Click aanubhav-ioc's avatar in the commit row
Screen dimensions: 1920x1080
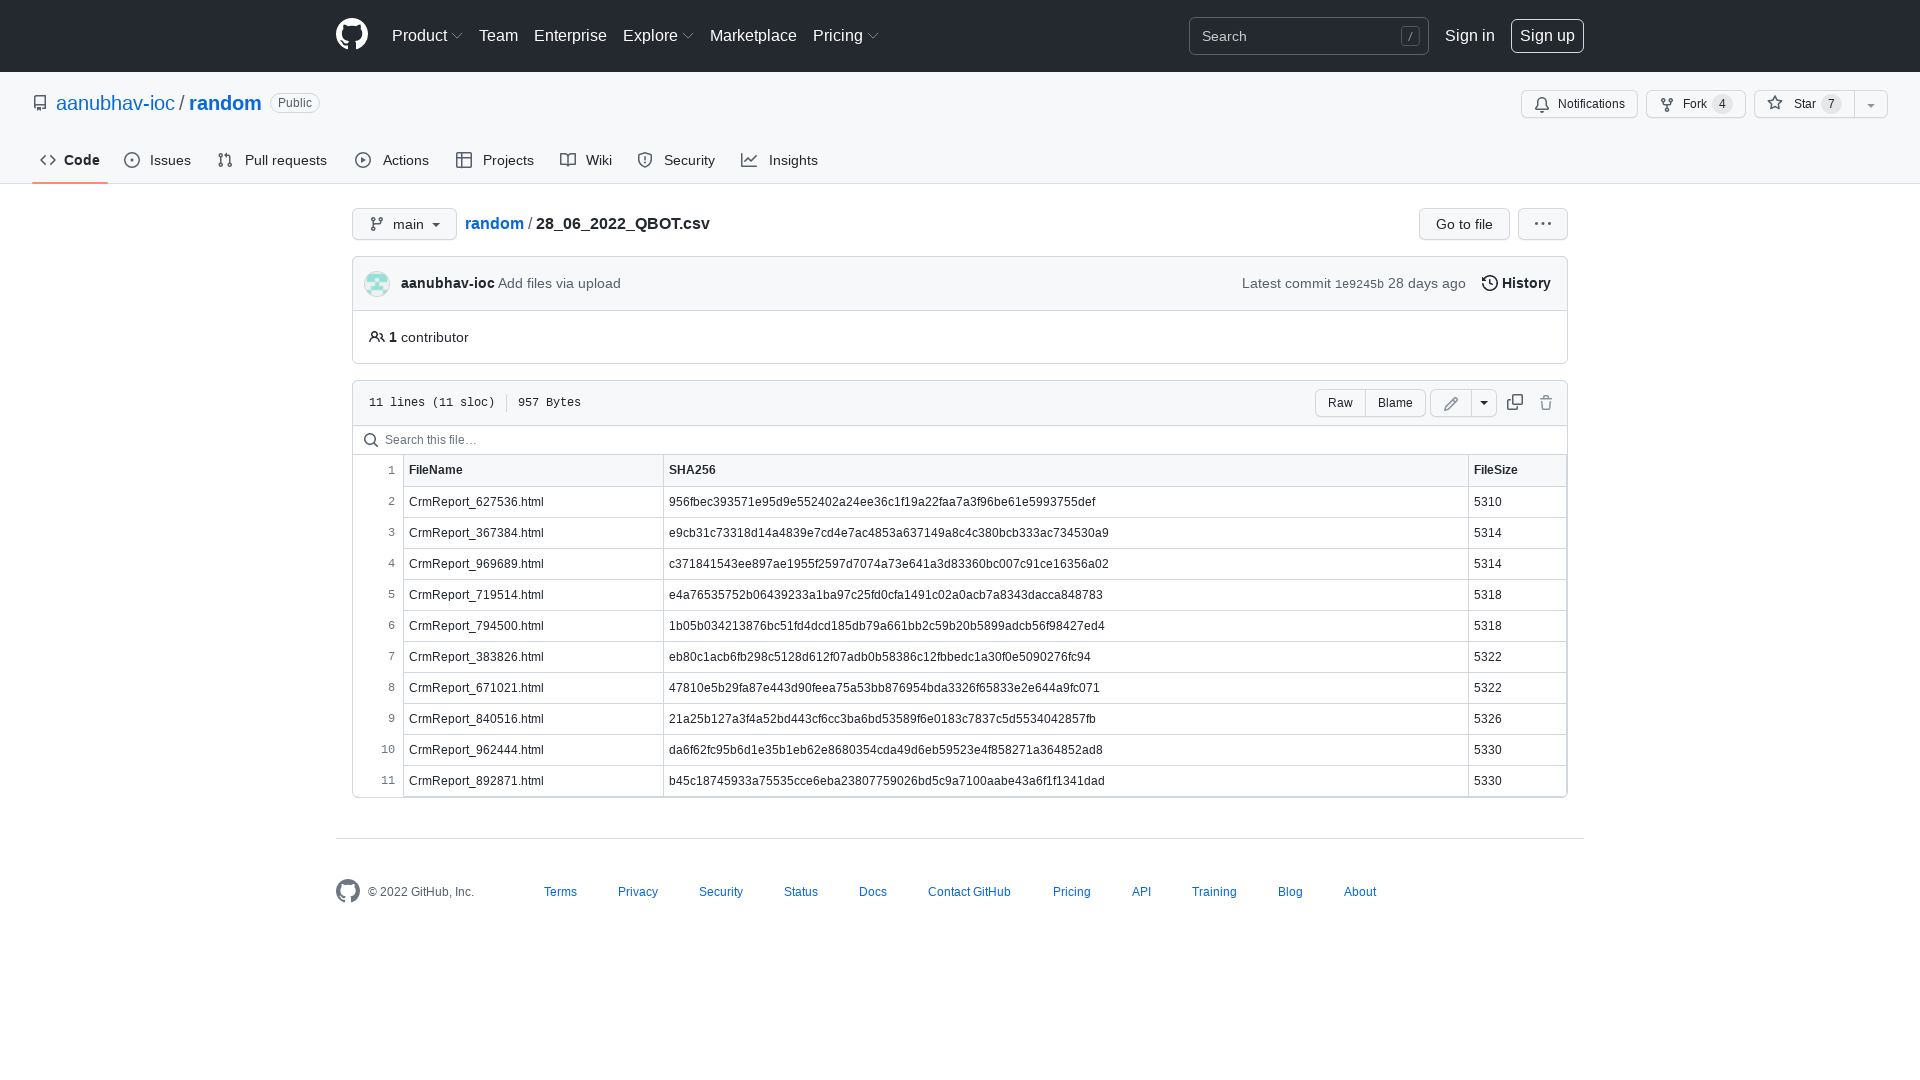(x=377, y=283)
